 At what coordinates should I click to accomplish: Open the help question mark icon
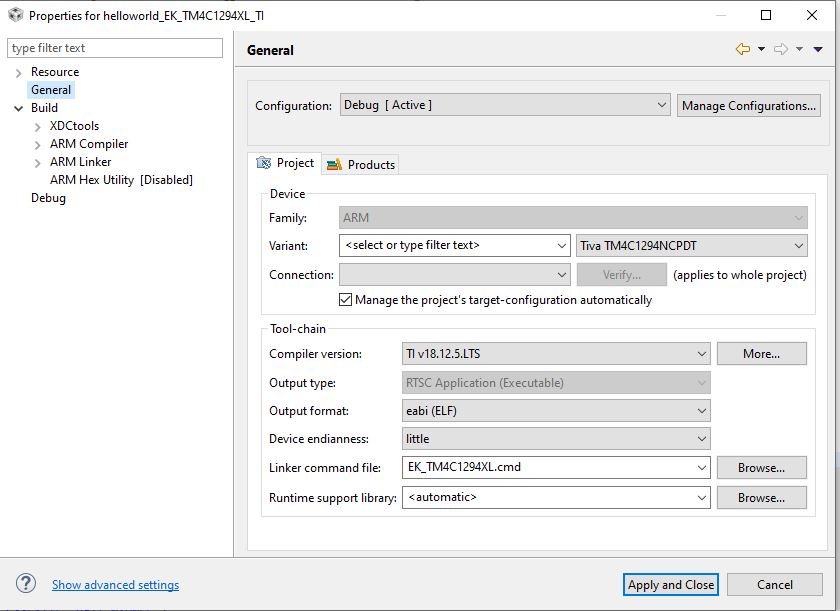coord(27,584)
